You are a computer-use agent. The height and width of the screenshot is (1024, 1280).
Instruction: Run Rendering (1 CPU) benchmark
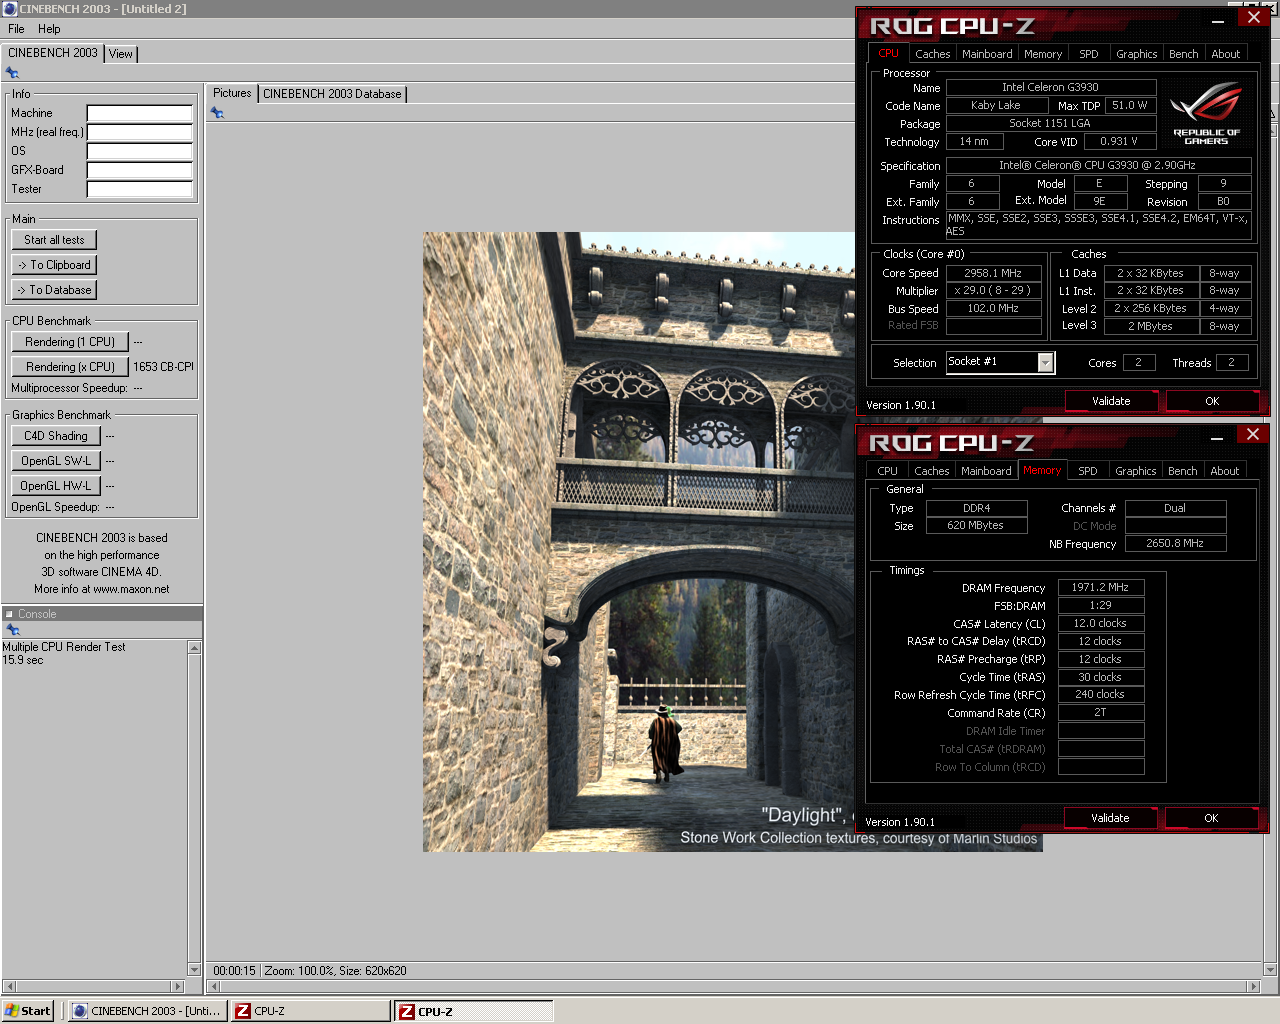click(70, 342)
